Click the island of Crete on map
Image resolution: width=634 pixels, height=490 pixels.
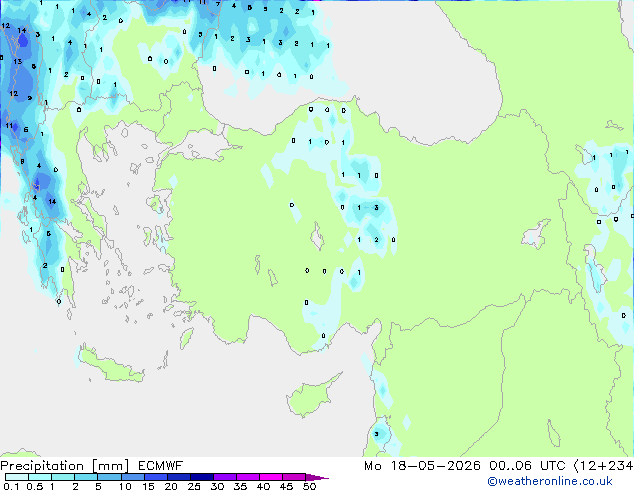click(109, 366)
